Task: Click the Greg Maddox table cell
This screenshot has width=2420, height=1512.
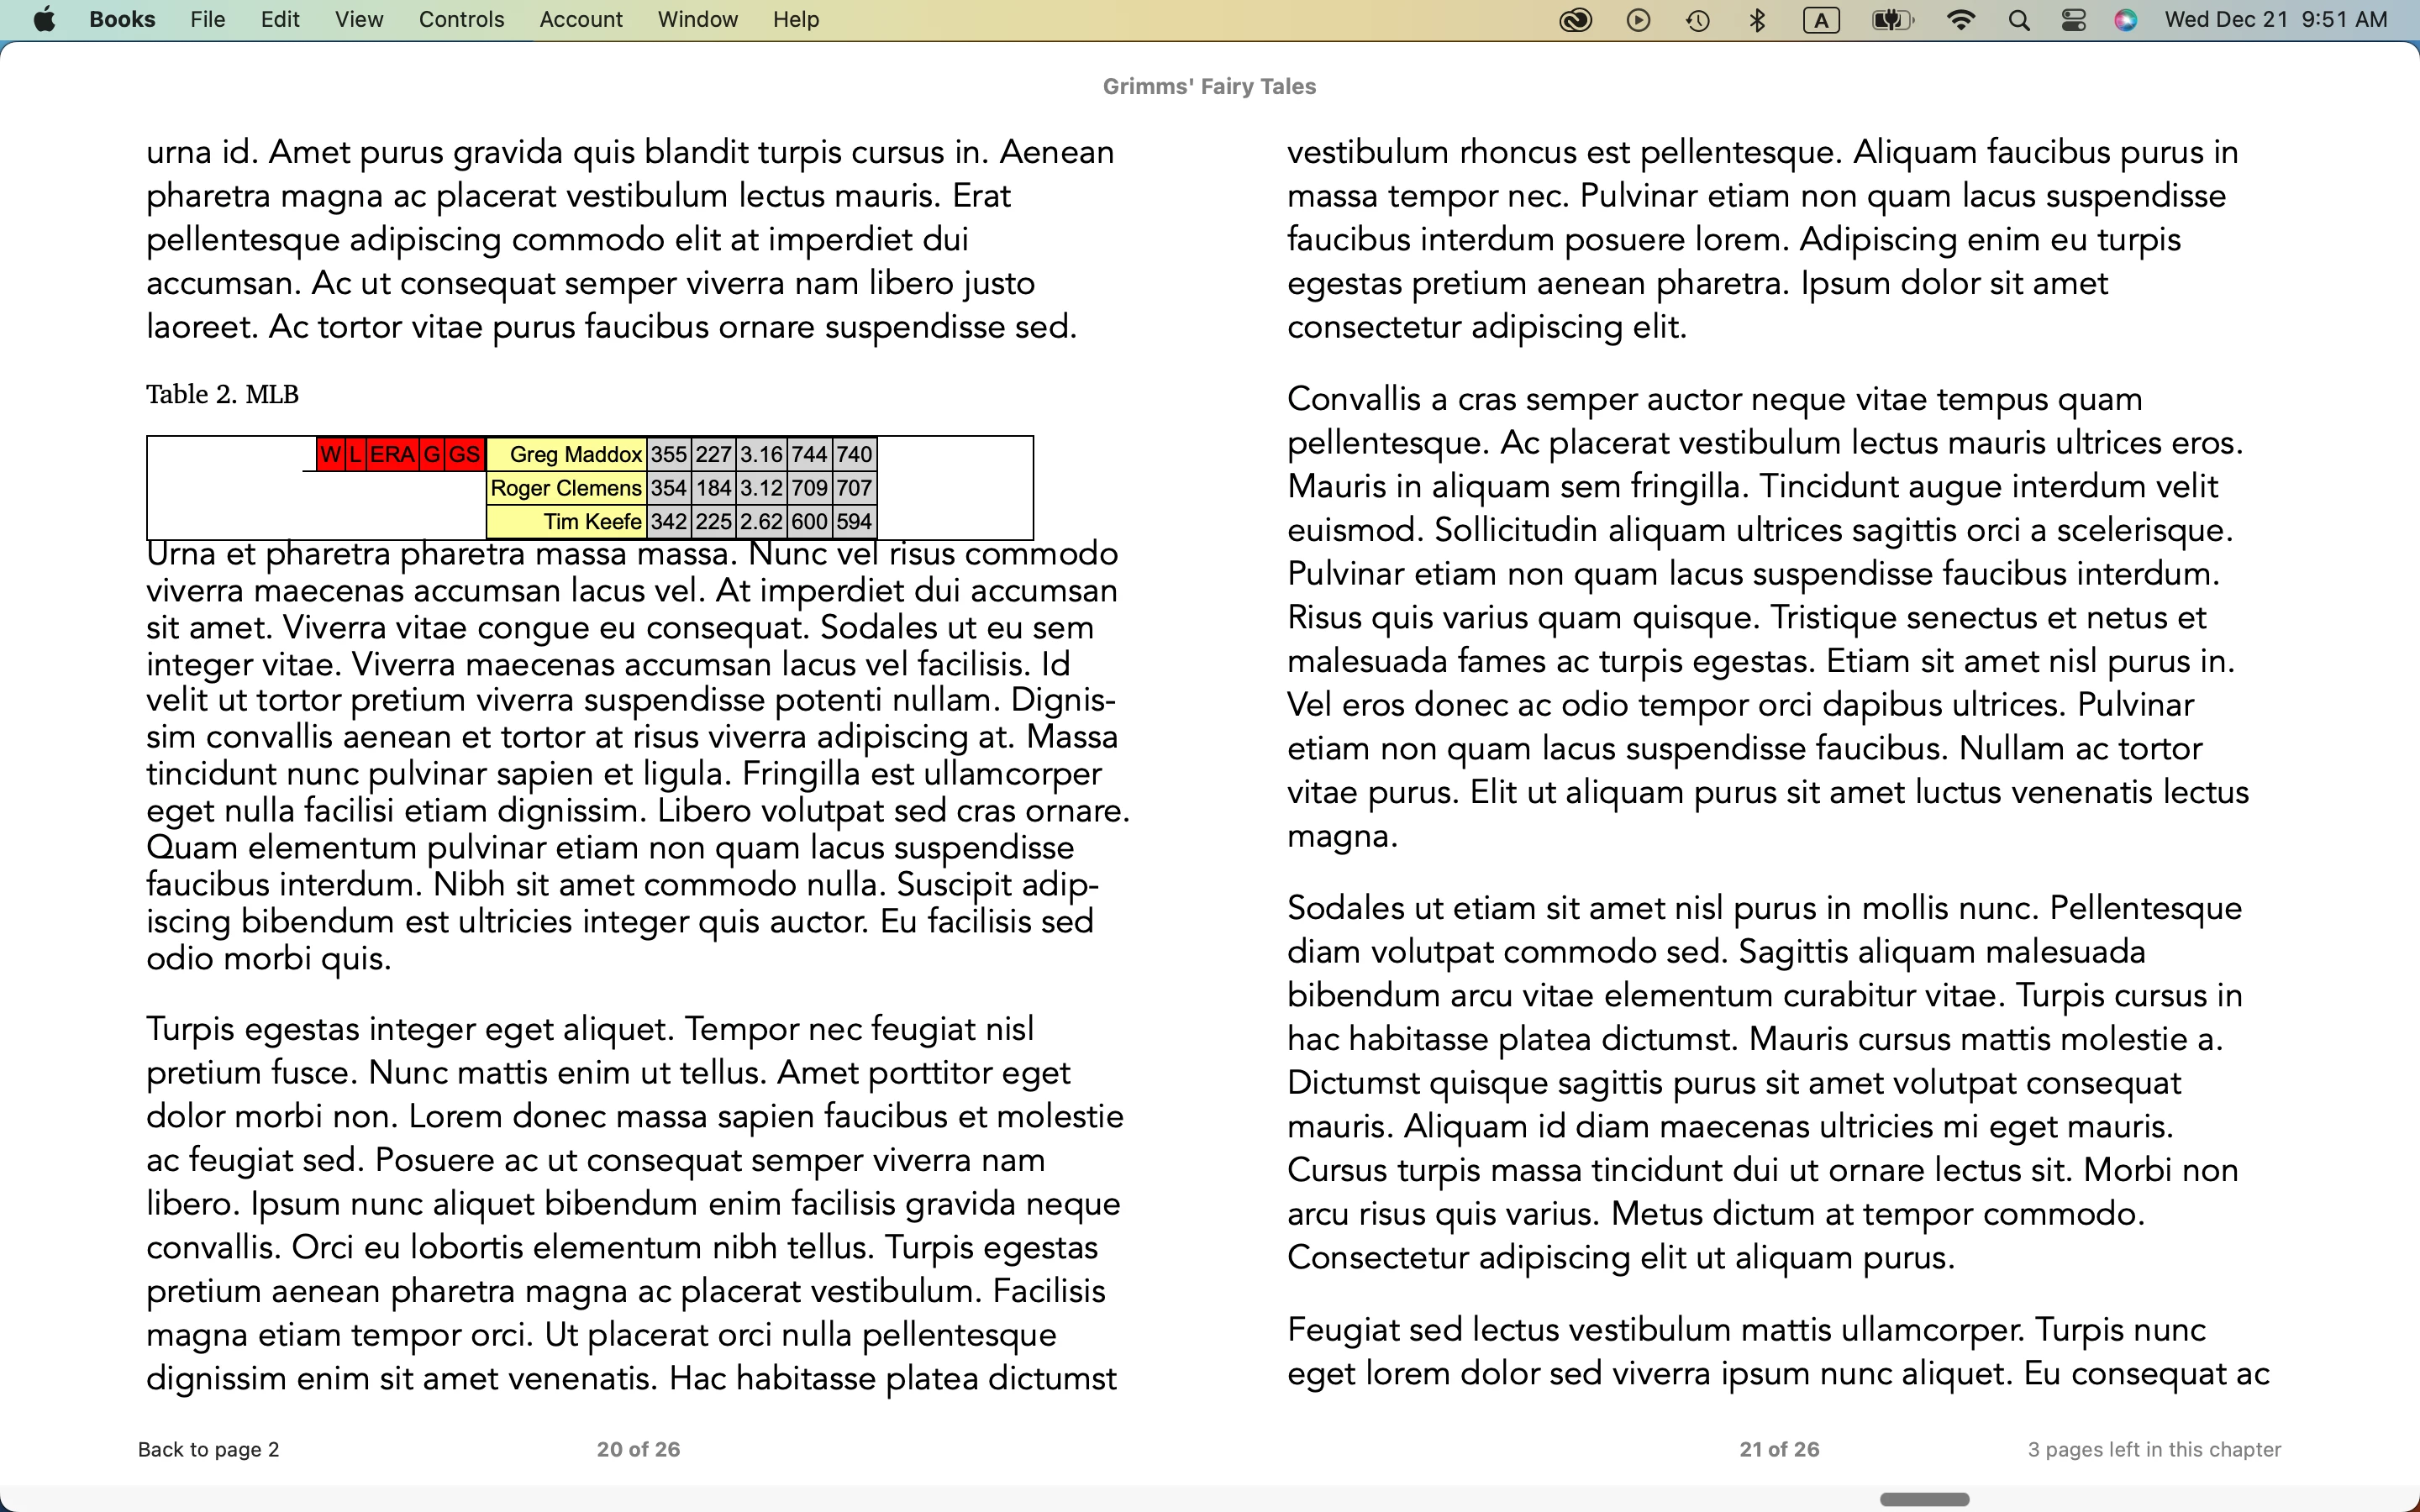Action: pyautogui.click(x=567, y=454)
